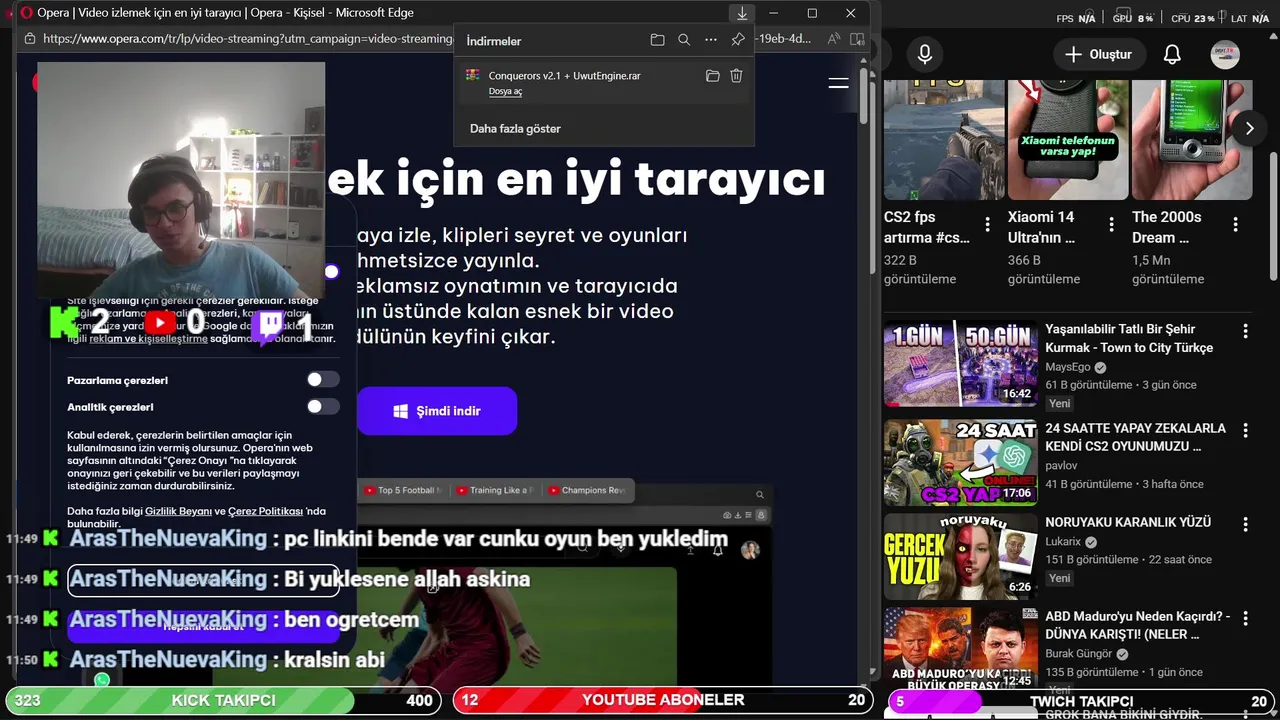Open options menu for Xiaomi 14 Ultra'nın short
The height and width of the screenshot is (720, 1280).
point(1111,225)
